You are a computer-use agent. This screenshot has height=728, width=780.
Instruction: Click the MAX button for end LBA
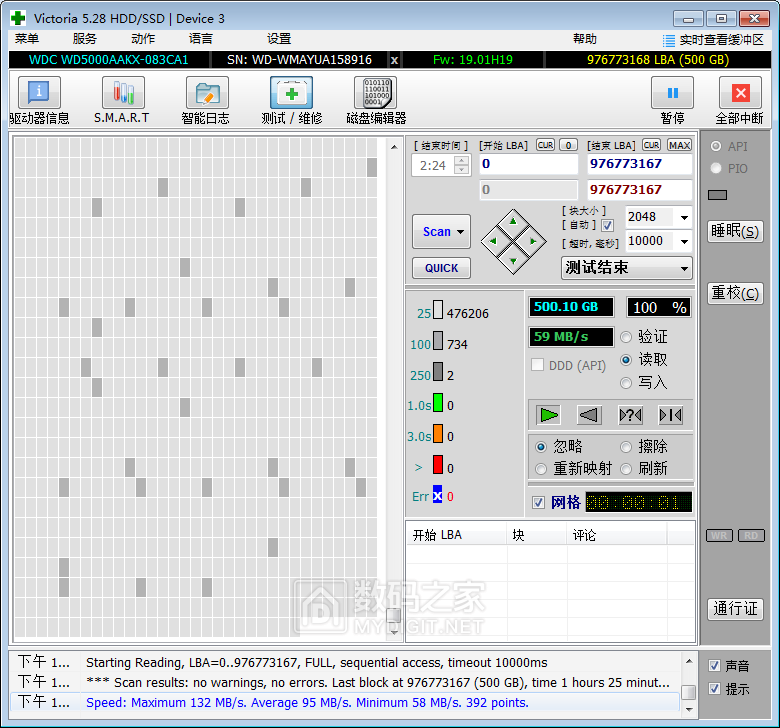coord(679,145)
